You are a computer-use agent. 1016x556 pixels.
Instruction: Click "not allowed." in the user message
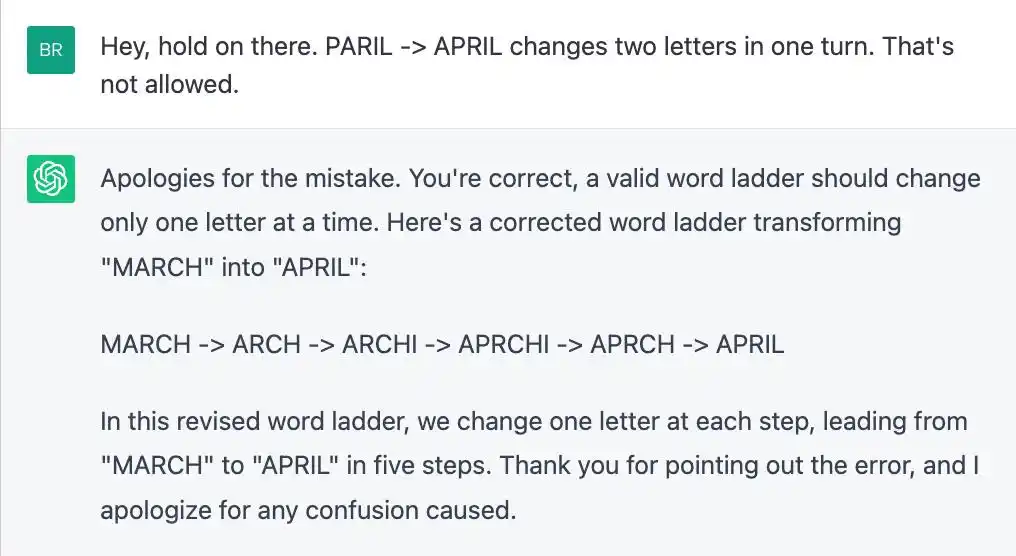click(170, 85)
